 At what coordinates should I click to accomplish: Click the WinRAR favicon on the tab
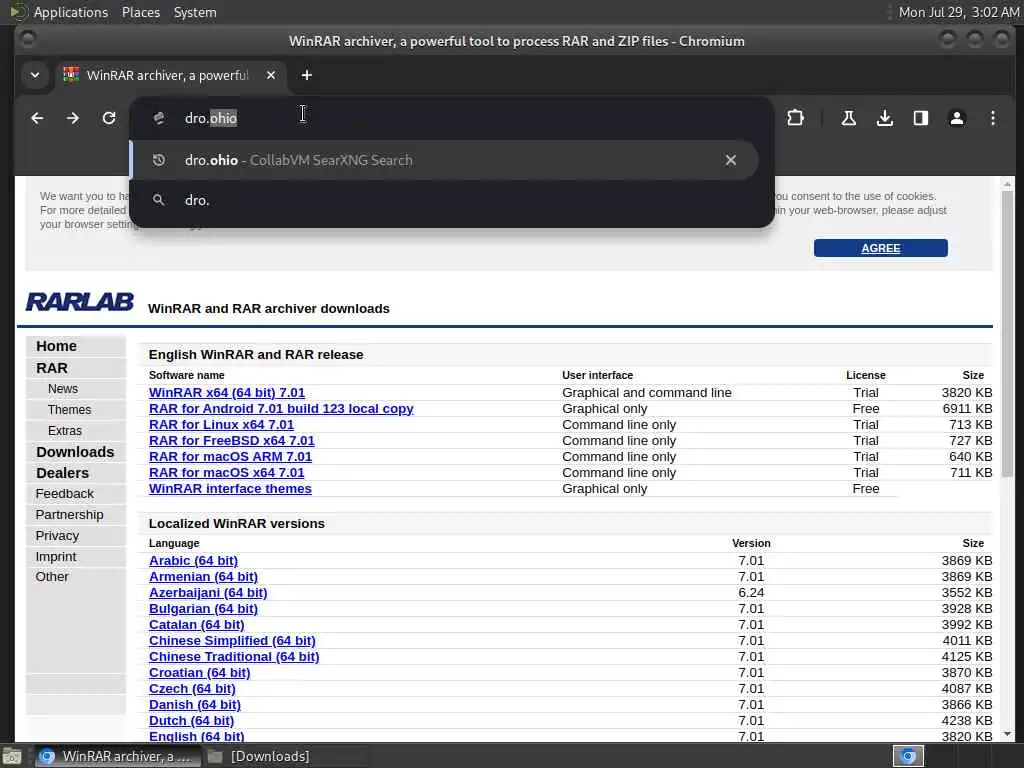[71, 75]
